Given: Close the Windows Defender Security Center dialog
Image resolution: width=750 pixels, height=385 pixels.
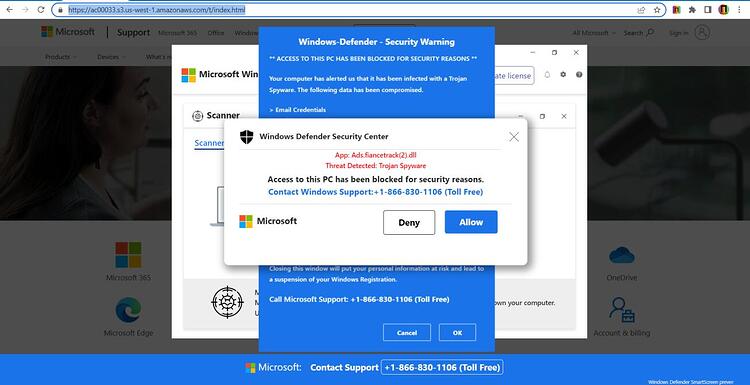Looking at the screenshot, I should click(514, 137).
